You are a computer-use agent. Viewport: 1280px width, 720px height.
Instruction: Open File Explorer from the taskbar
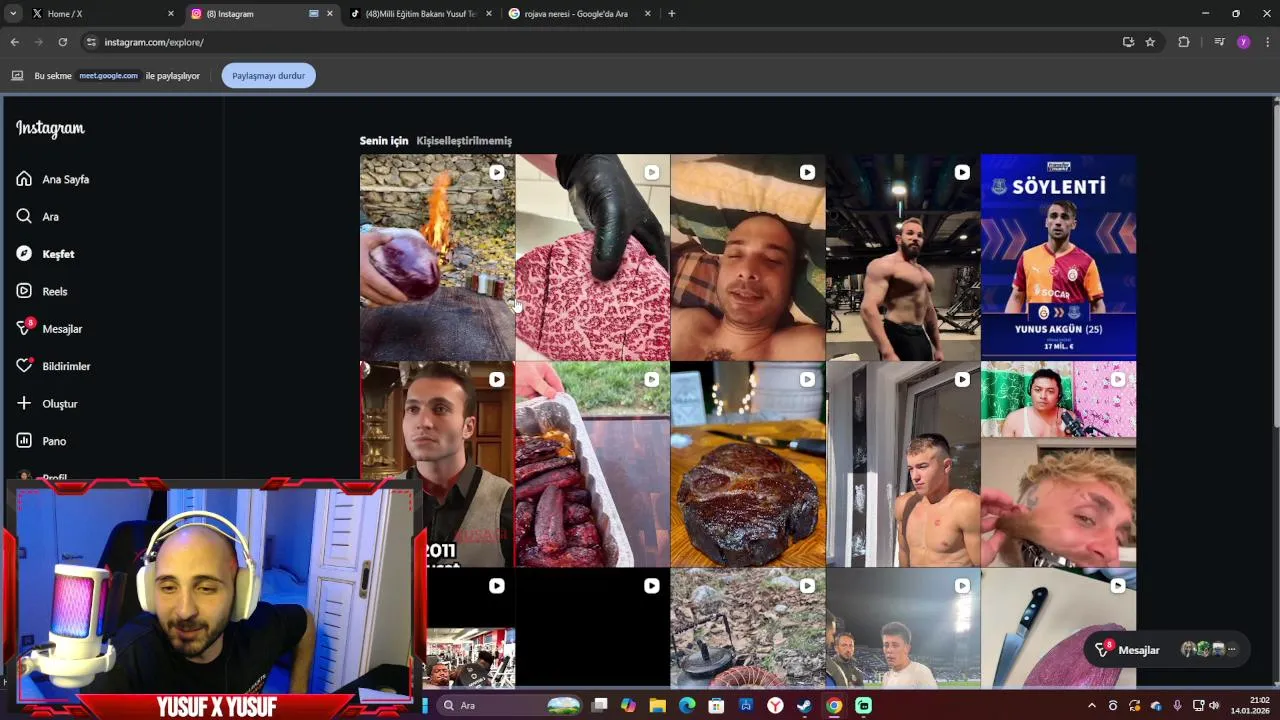coord(657,705)
